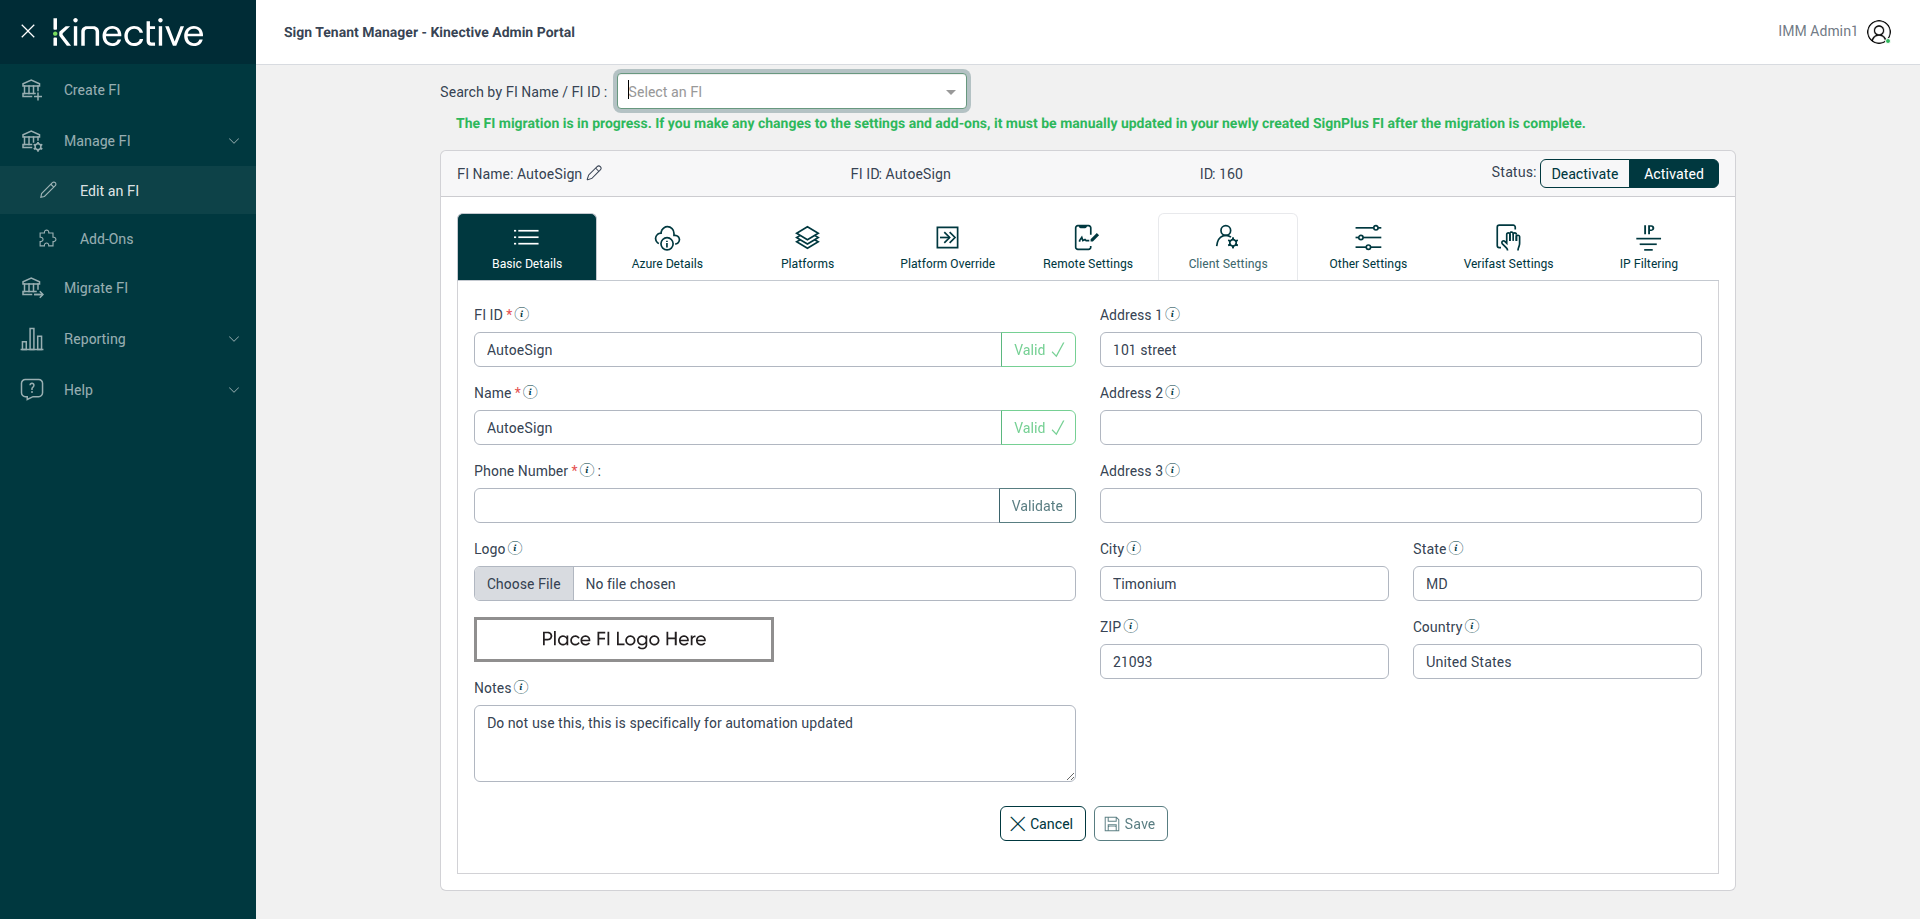
Task: Show info for the Logo field
Action: point(516,548)
